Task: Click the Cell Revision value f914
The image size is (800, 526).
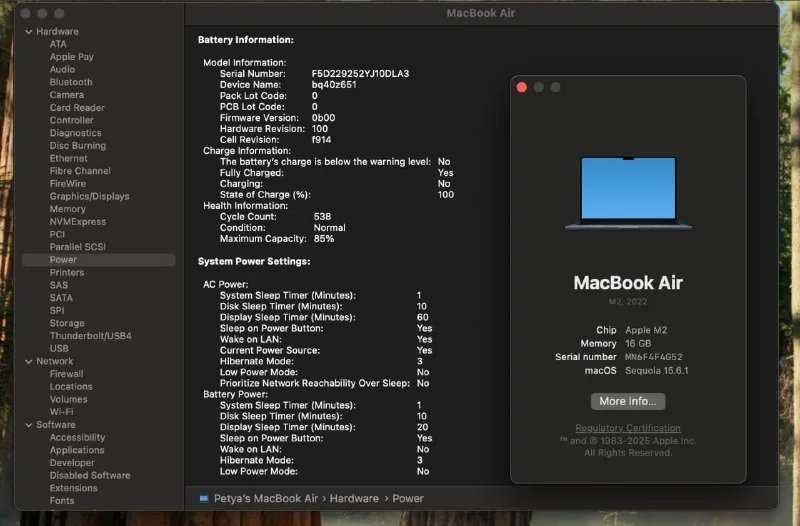Action: (x=321, y=139)
